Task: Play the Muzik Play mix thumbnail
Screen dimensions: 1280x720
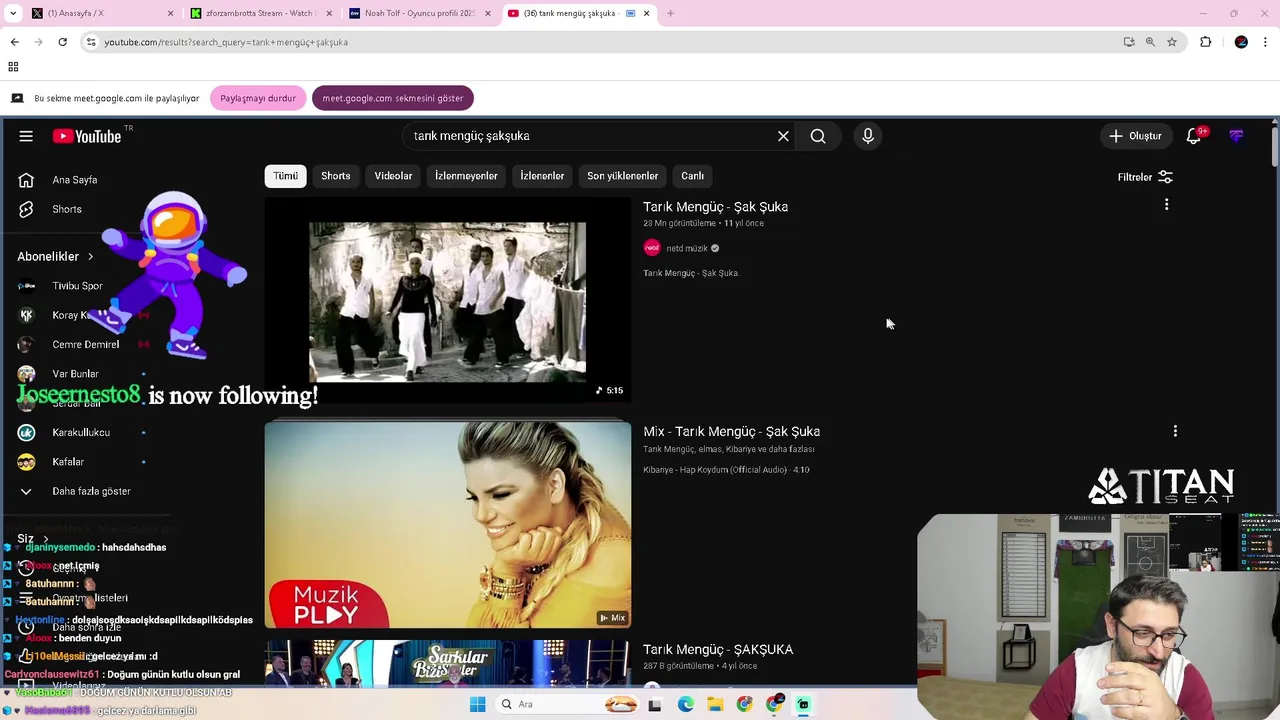Action: (x=448, y=524)
